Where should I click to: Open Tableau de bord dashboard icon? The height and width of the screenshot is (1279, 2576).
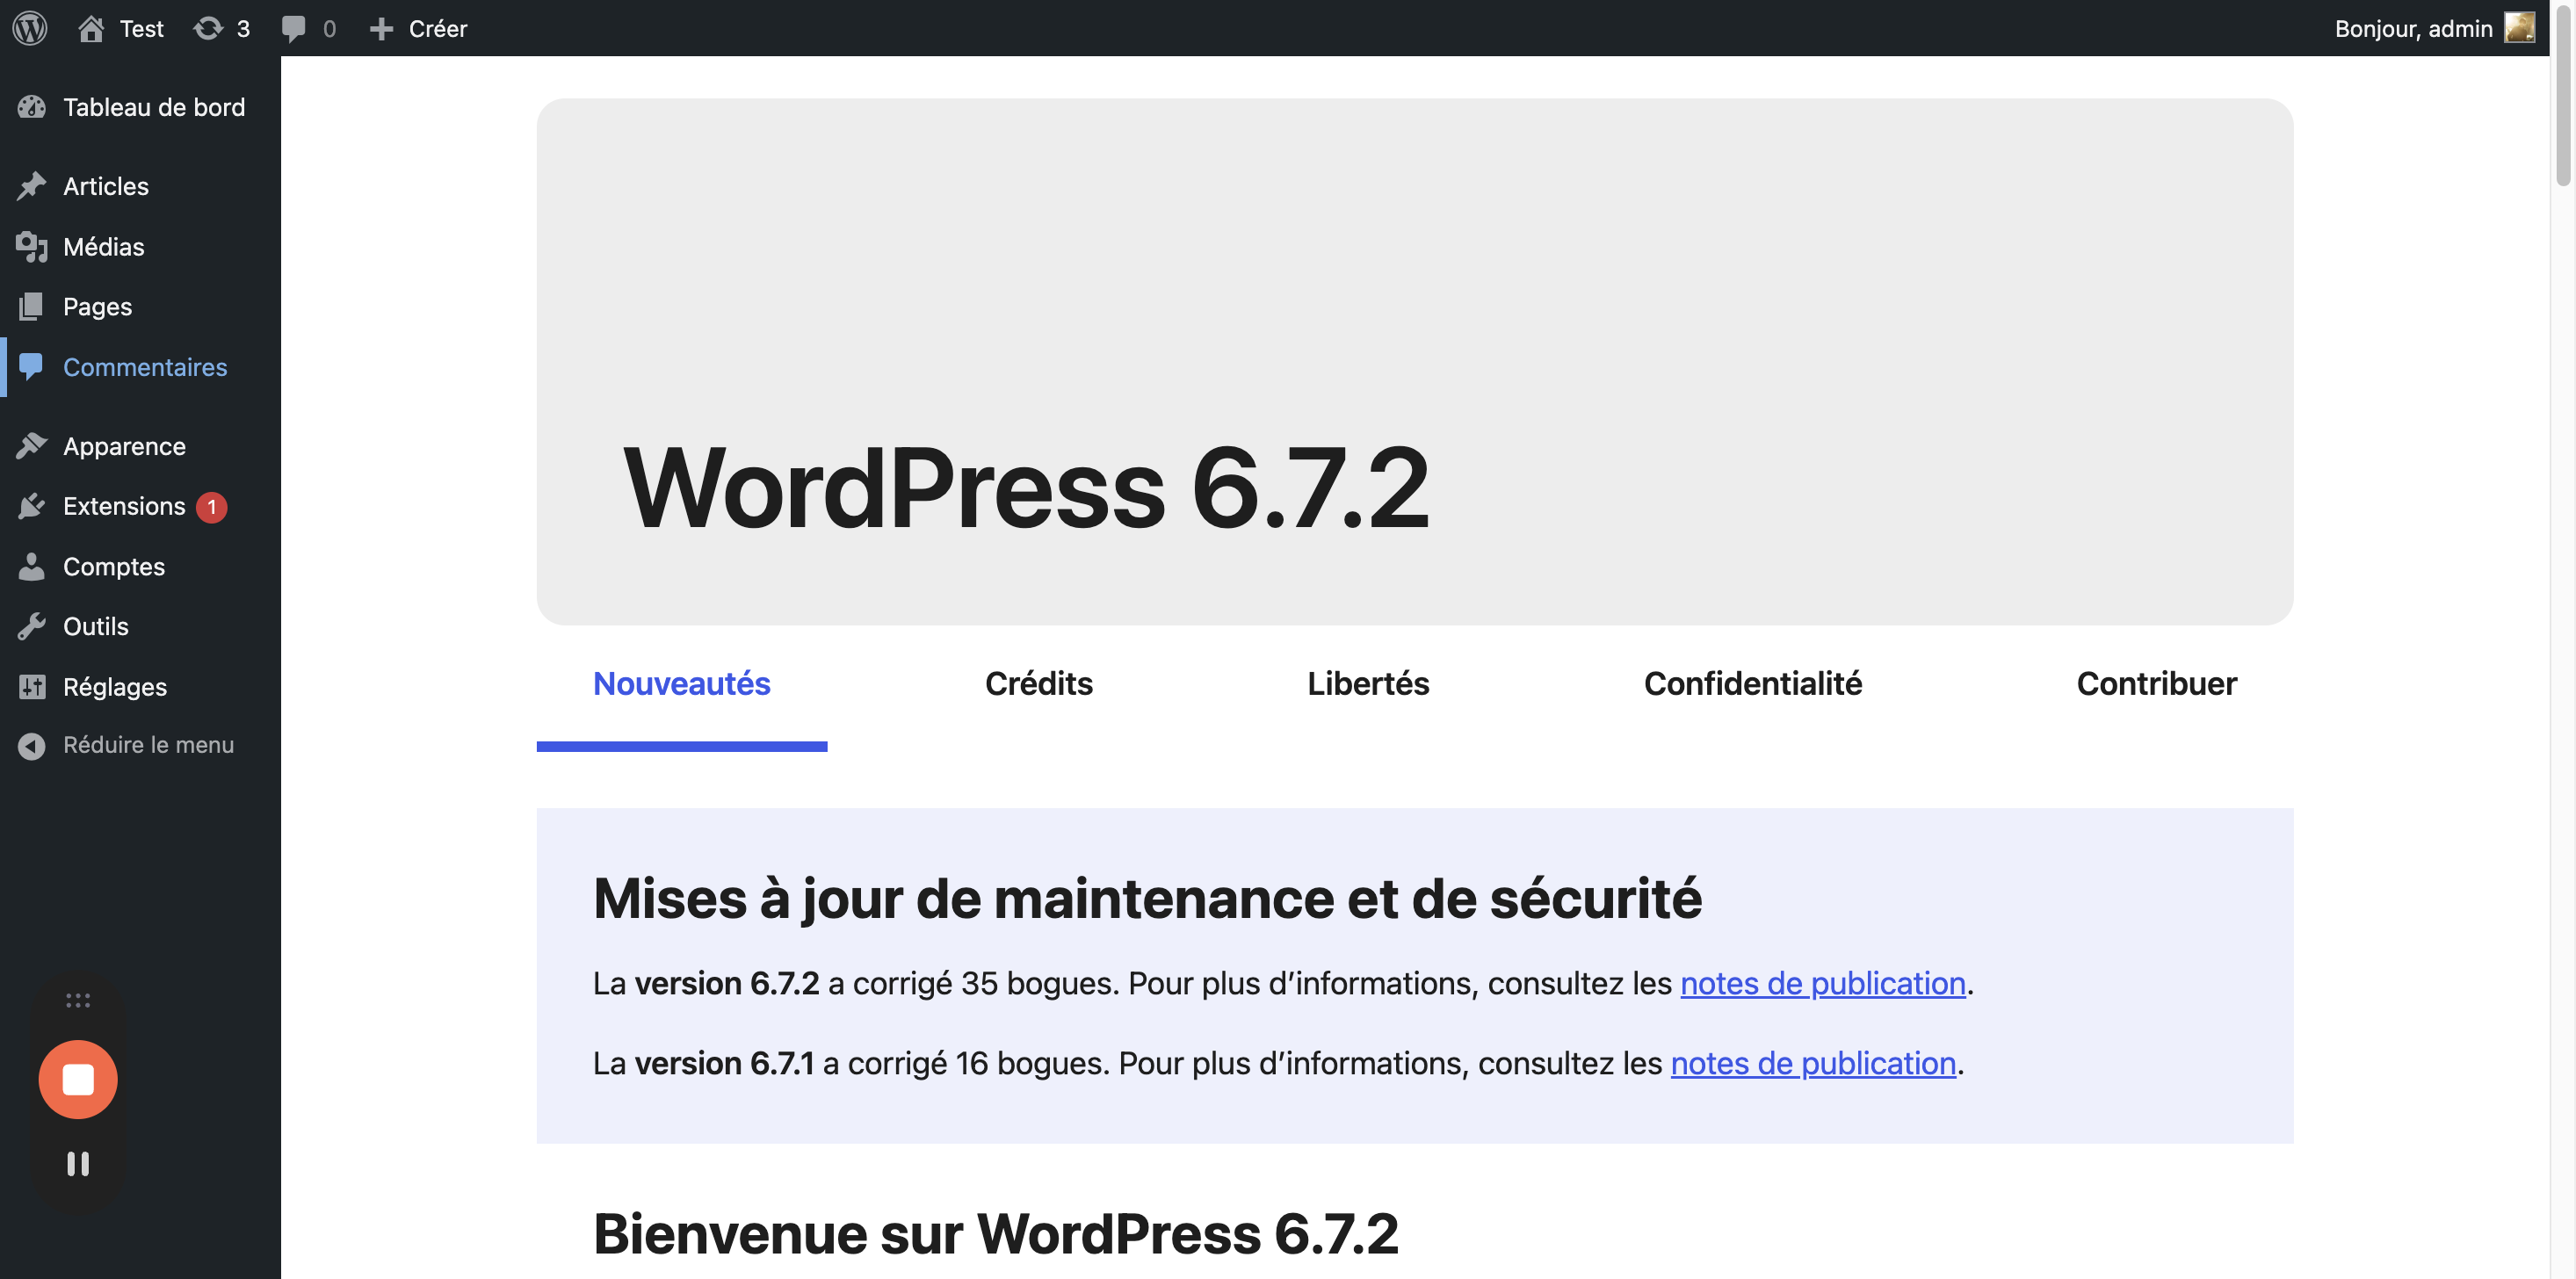(32, 107)
